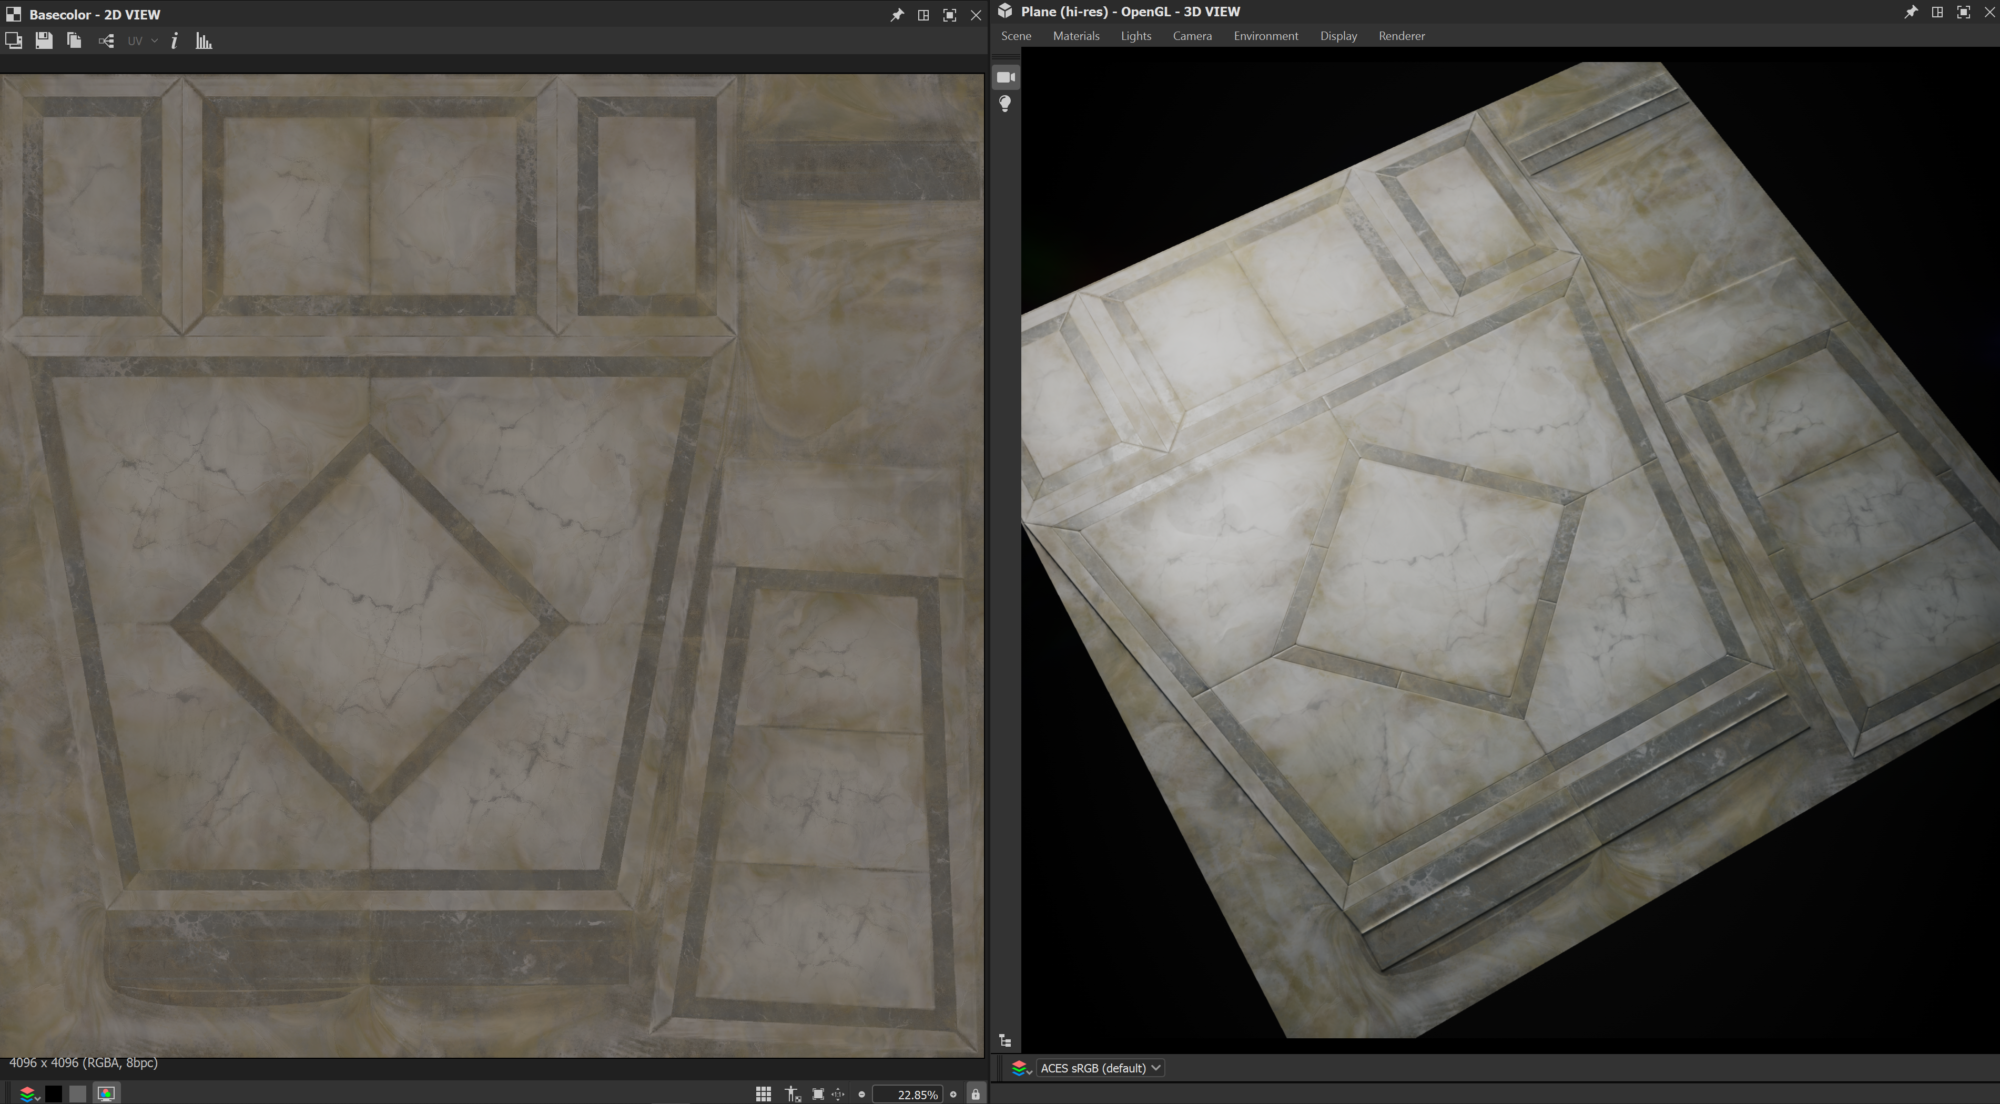Click the scene hierarchy icon in 3D view

[1005, 1041]
